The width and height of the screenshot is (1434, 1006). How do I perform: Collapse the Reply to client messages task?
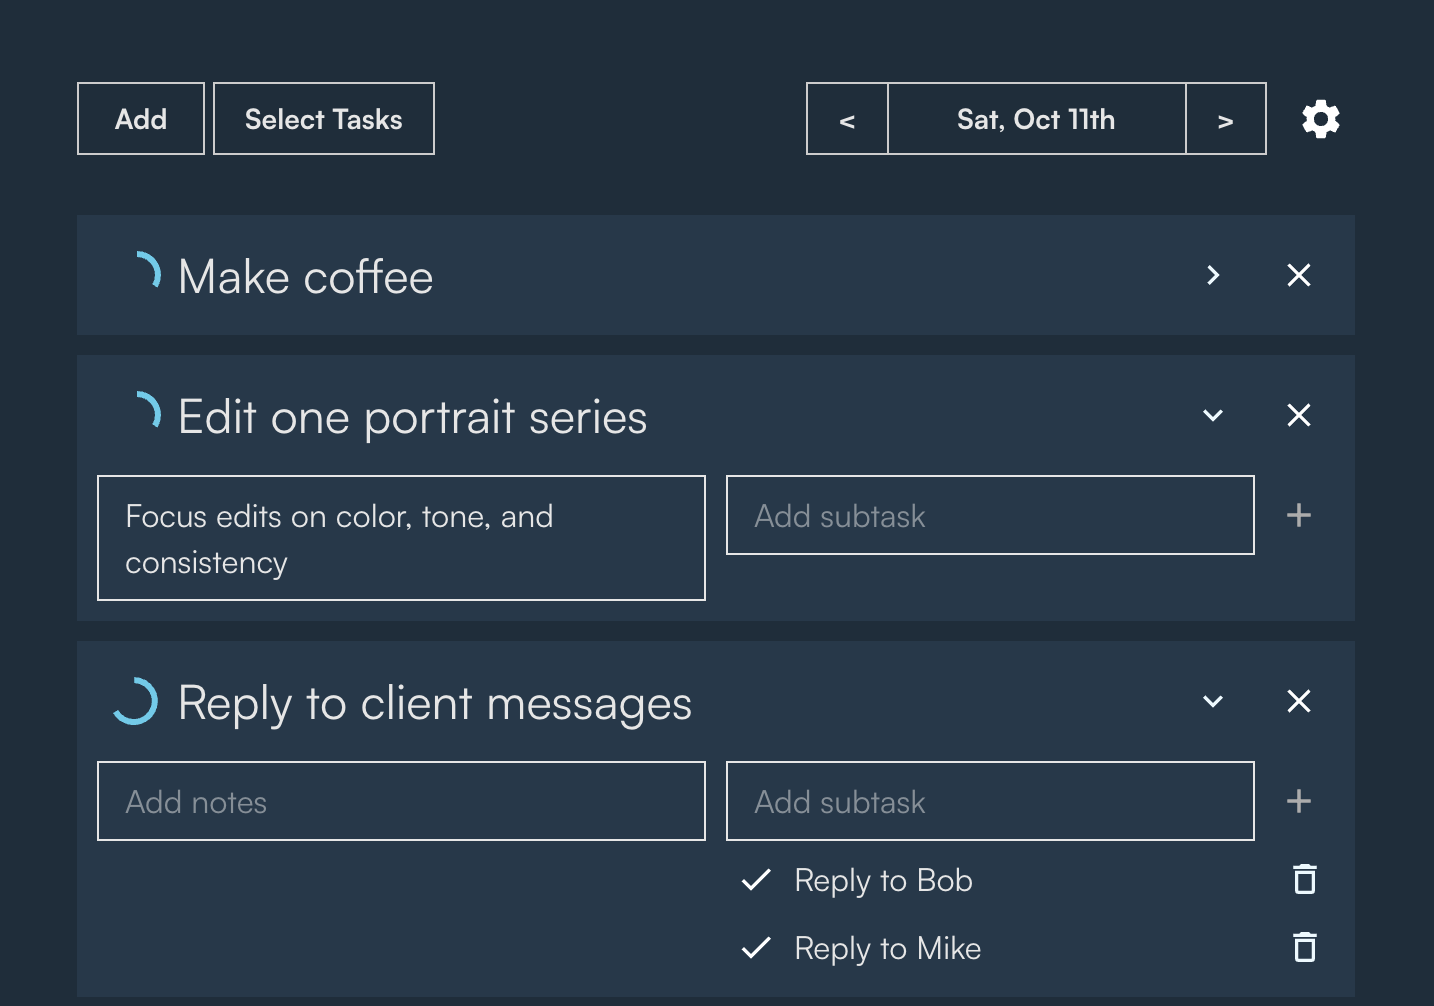pos(1213,701)
